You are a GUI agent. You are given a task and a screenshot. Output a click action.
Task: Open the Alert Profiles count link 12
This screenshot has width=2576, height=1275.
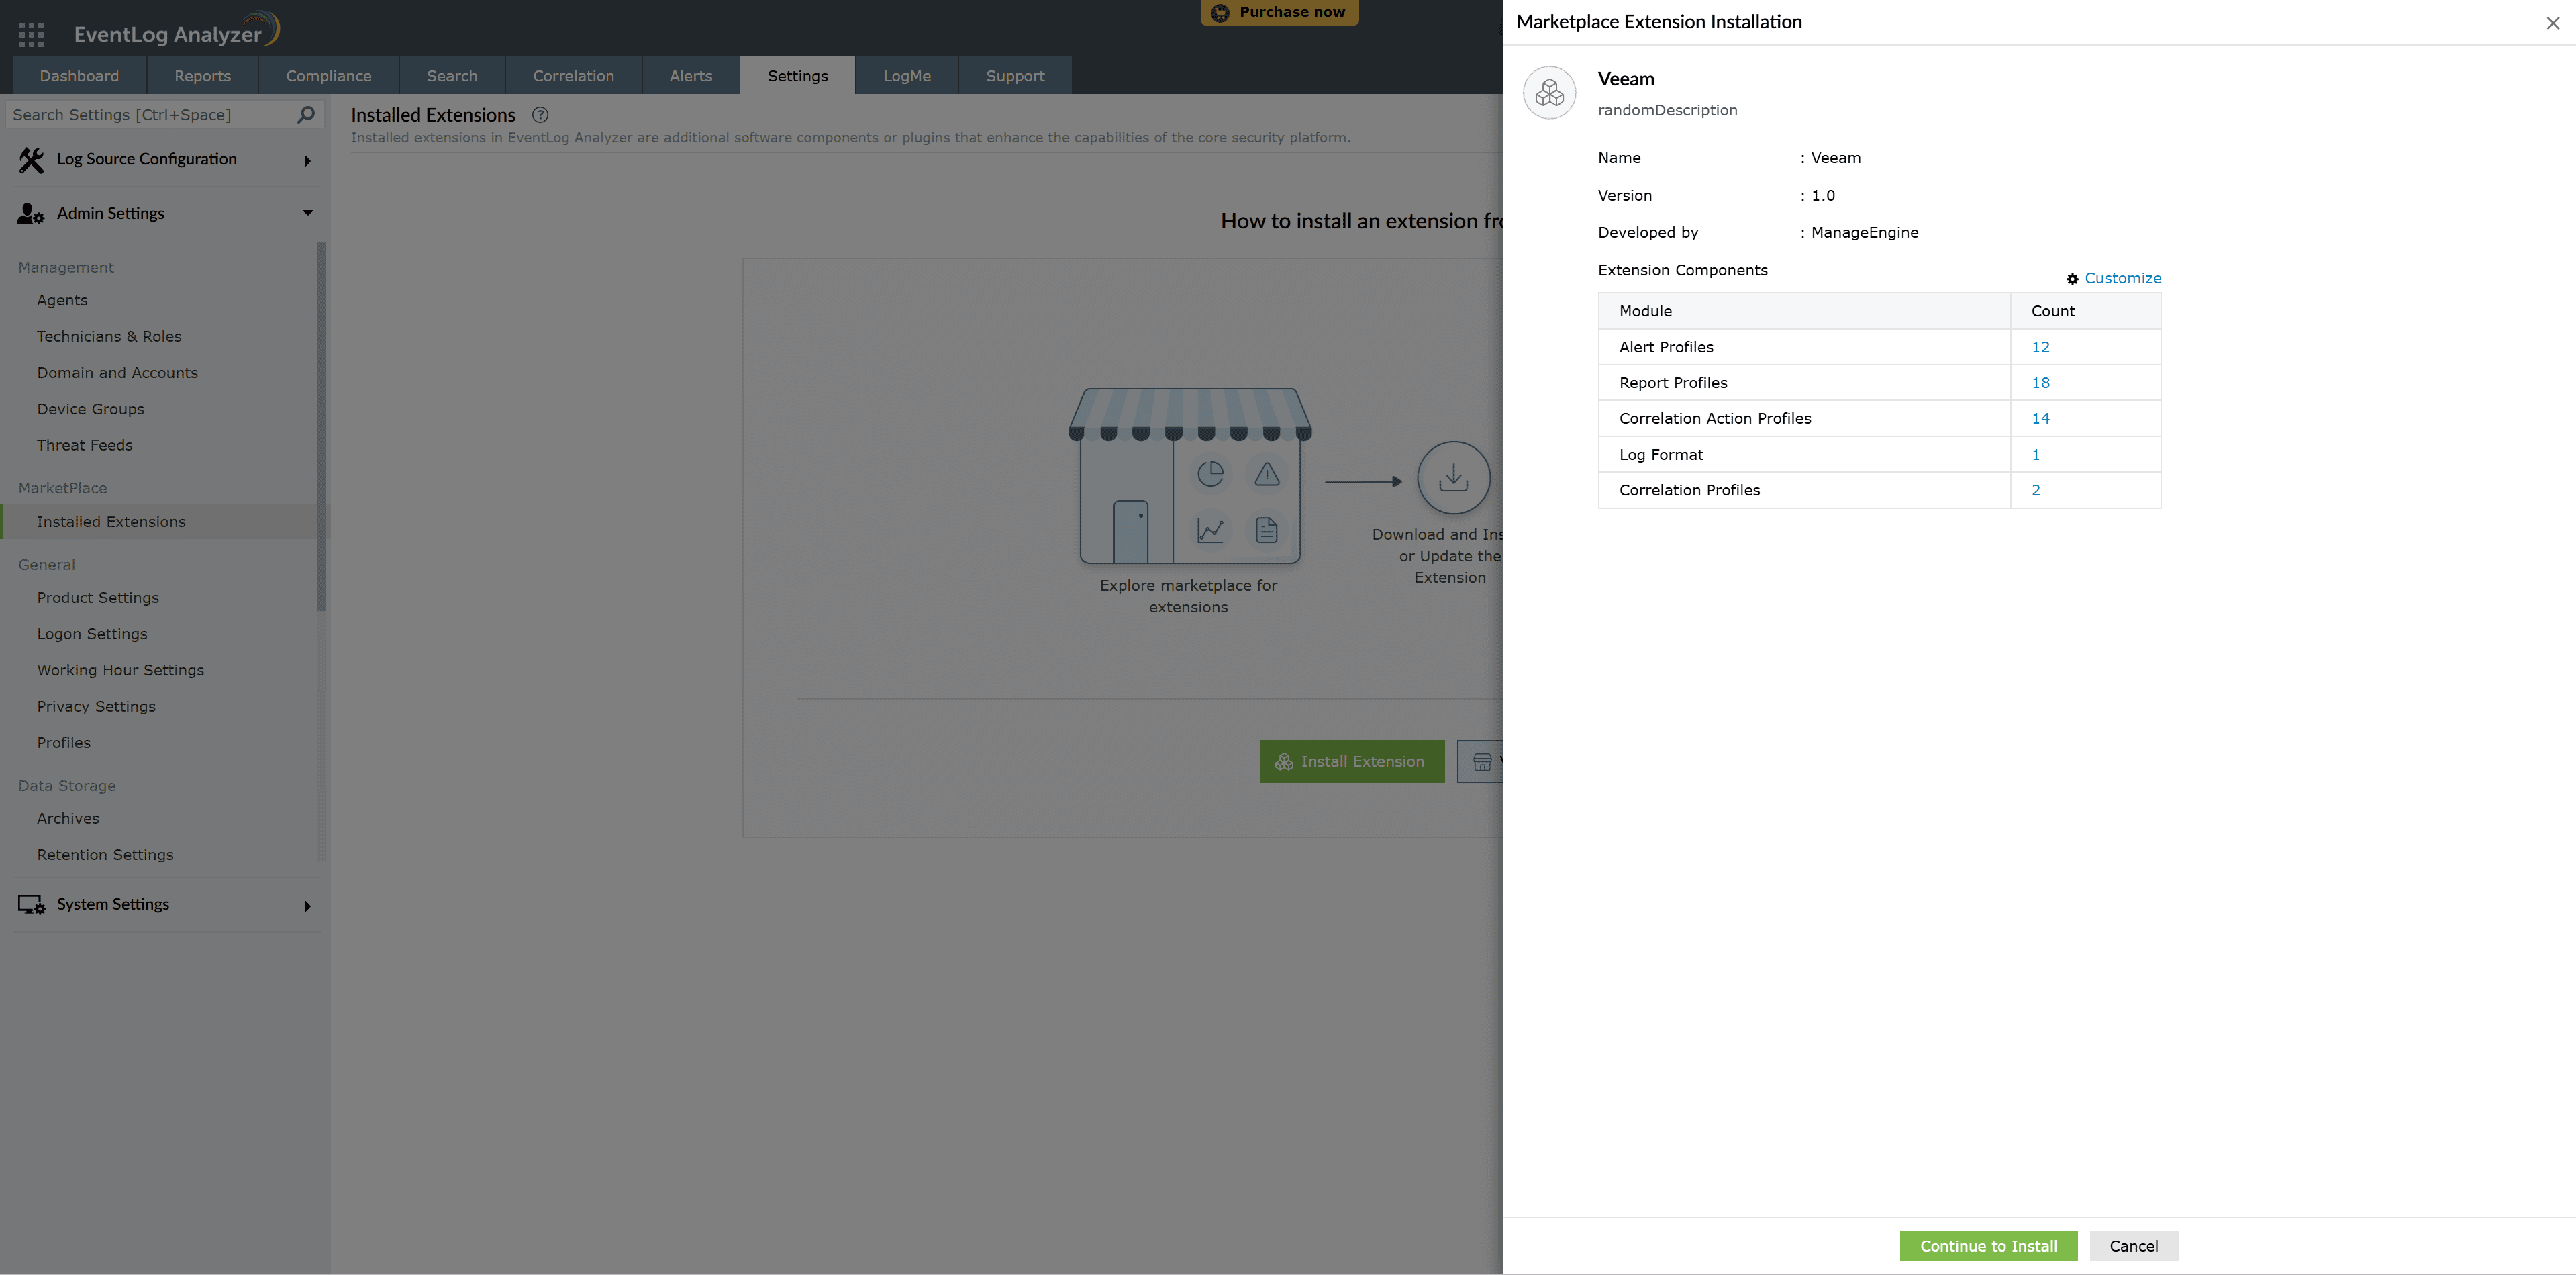(x=2040, y=347)
